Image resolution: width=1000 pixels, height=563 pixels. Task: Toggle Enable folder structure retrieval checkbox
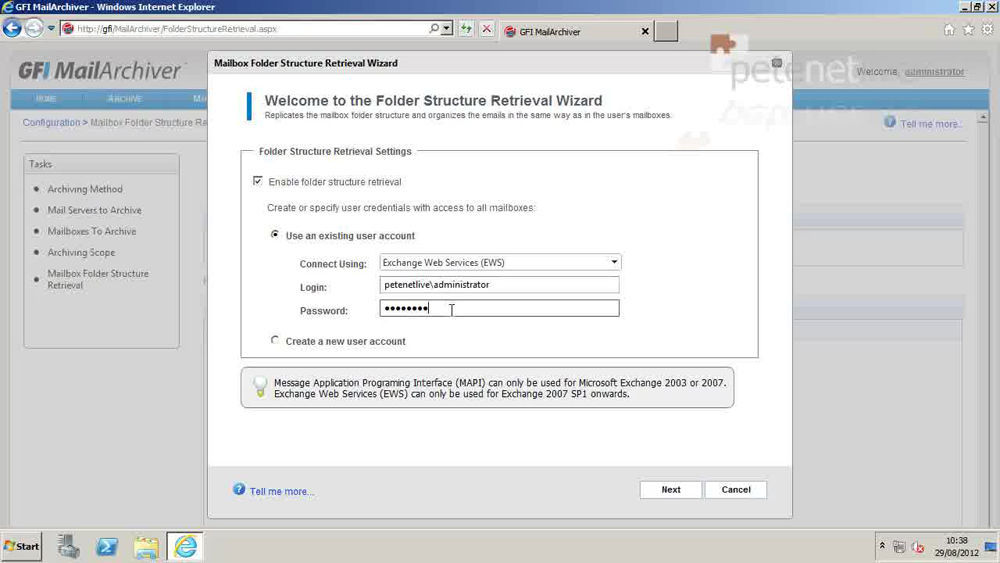[x=258, y=181]
